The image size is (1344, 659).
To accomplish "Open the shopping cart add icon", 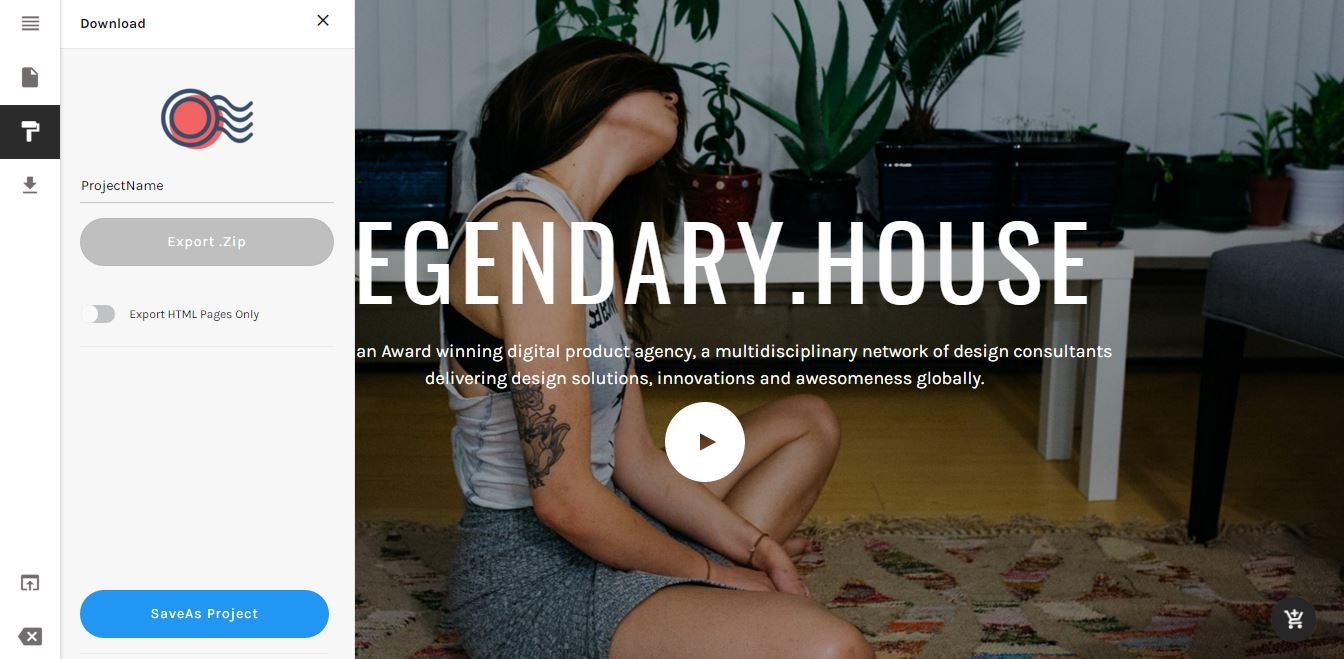I will pyautogui.click(x=1294, y=619).
